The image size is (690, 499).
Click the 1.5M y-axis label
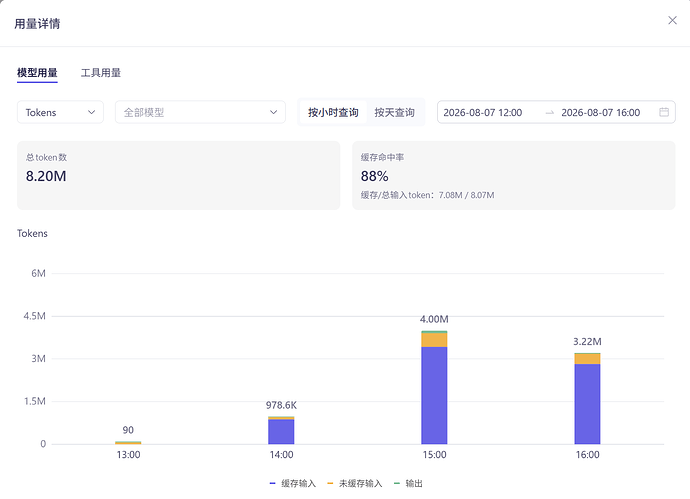click(x=34, y=401)
